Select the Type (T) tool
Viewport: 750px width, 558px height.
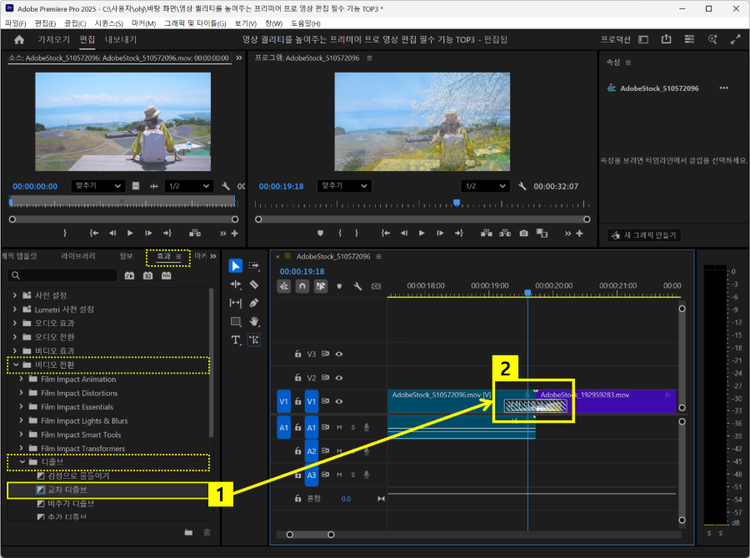pos(236,340)
